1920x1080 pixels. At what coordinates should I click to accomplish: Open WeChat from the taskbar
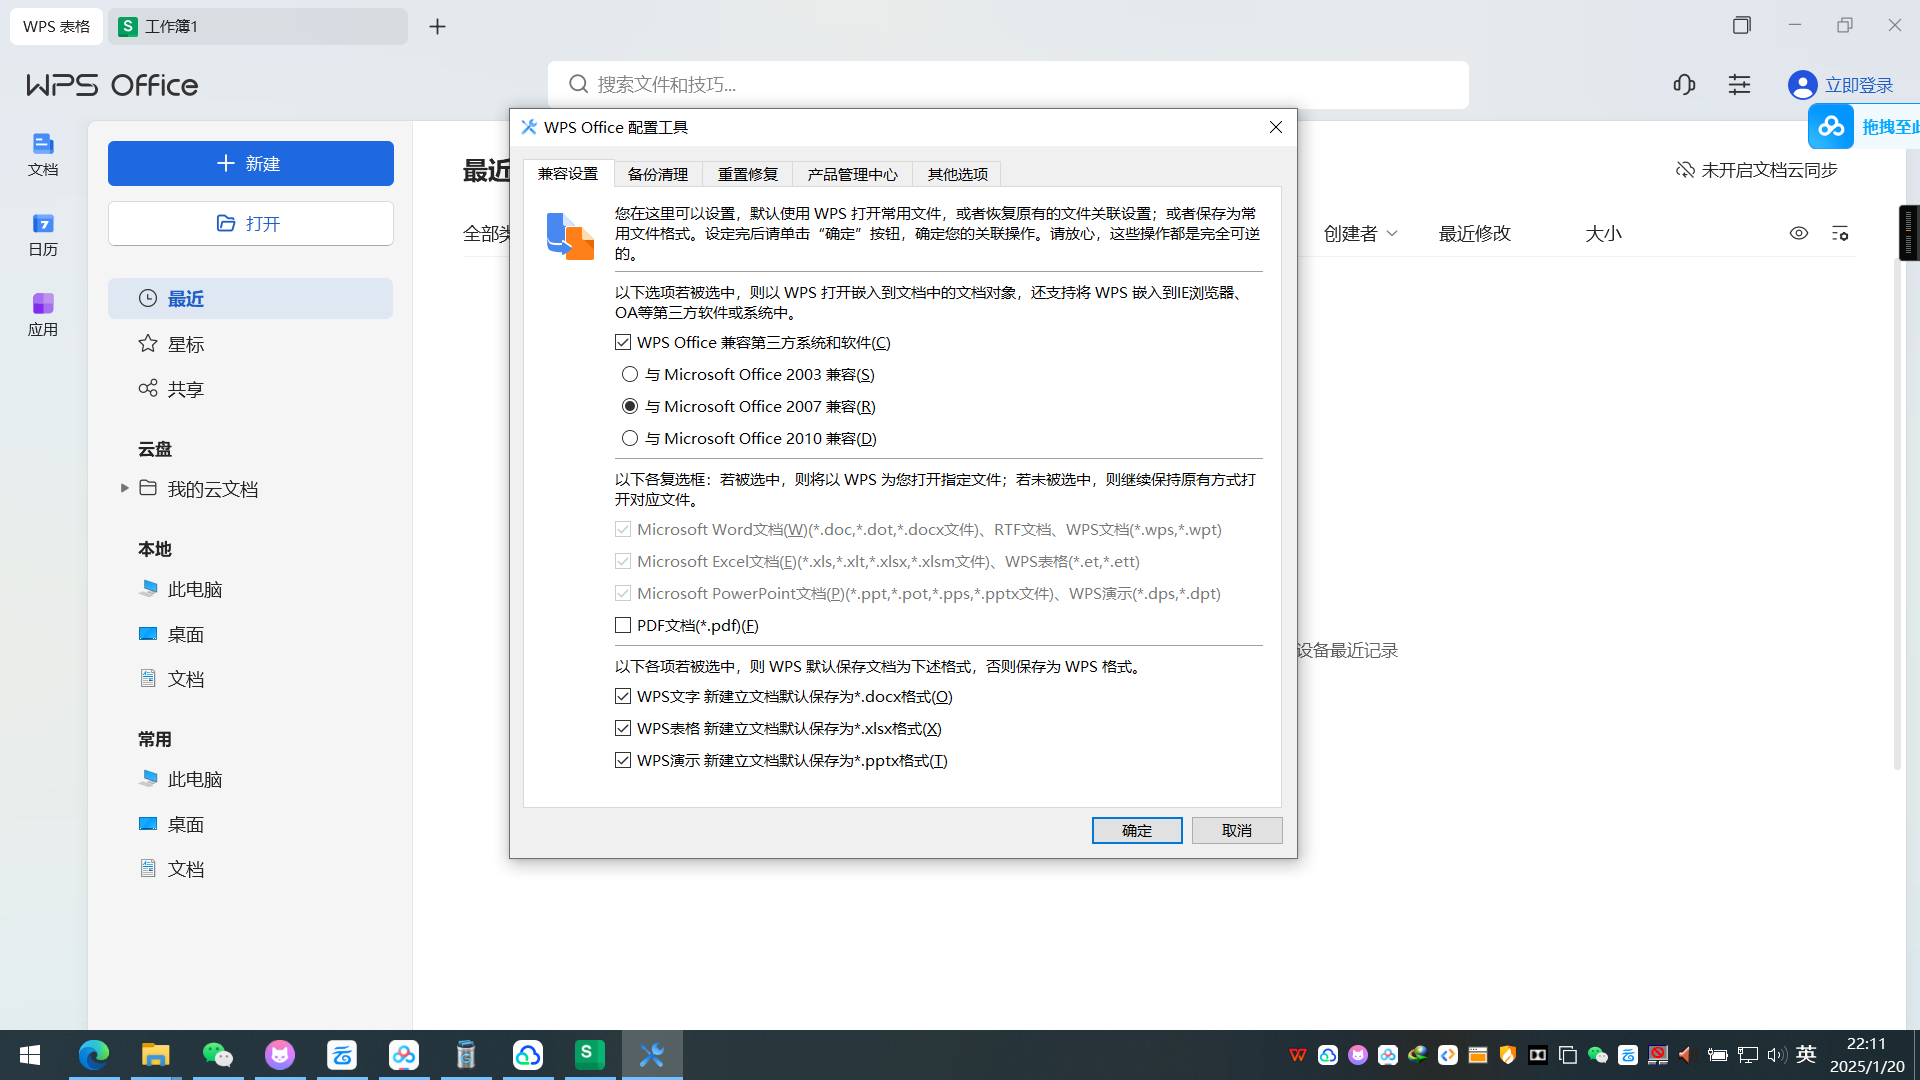218,1055
